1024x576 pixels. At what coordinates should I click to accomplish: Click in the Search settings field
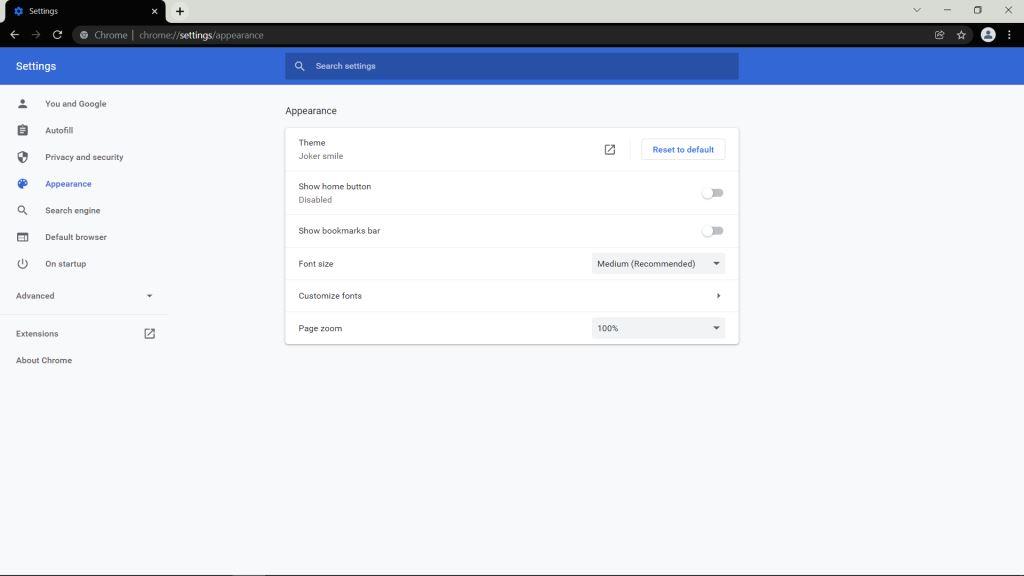click(511, 66)
